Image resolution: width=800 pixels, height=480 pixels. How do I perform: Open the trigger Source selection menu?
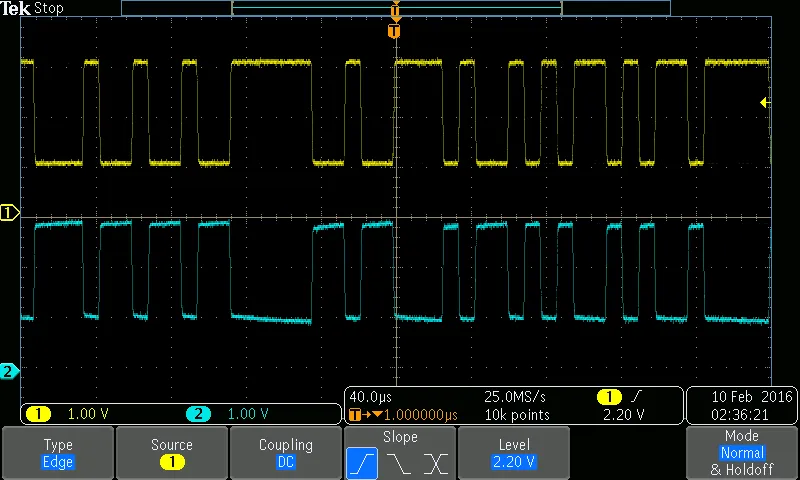point(172,453)
